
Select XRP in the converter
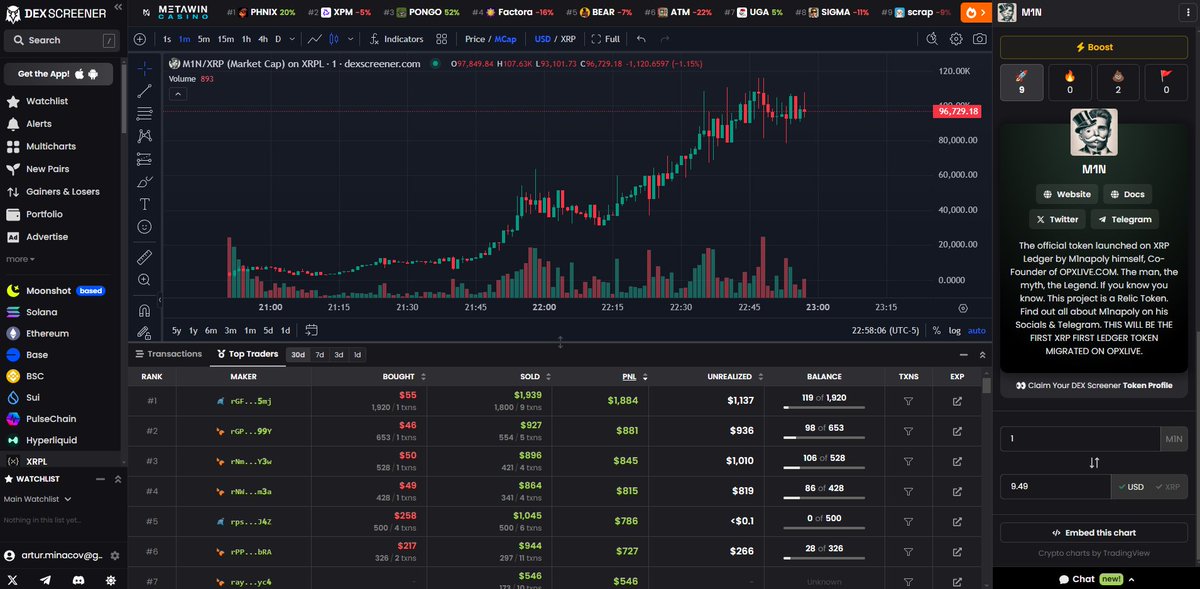(x=1168, y=486)
